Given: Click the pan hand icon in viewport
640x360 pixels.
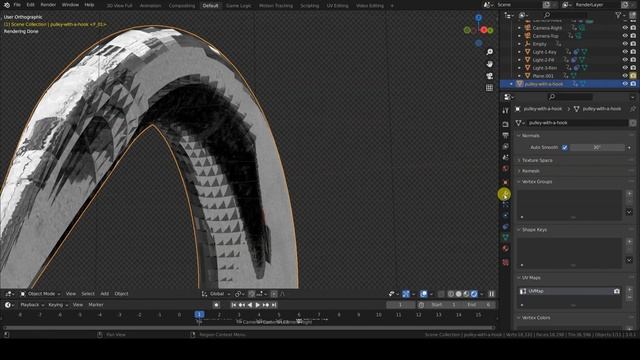Looking at the screenshot, I should pos(489,64).
